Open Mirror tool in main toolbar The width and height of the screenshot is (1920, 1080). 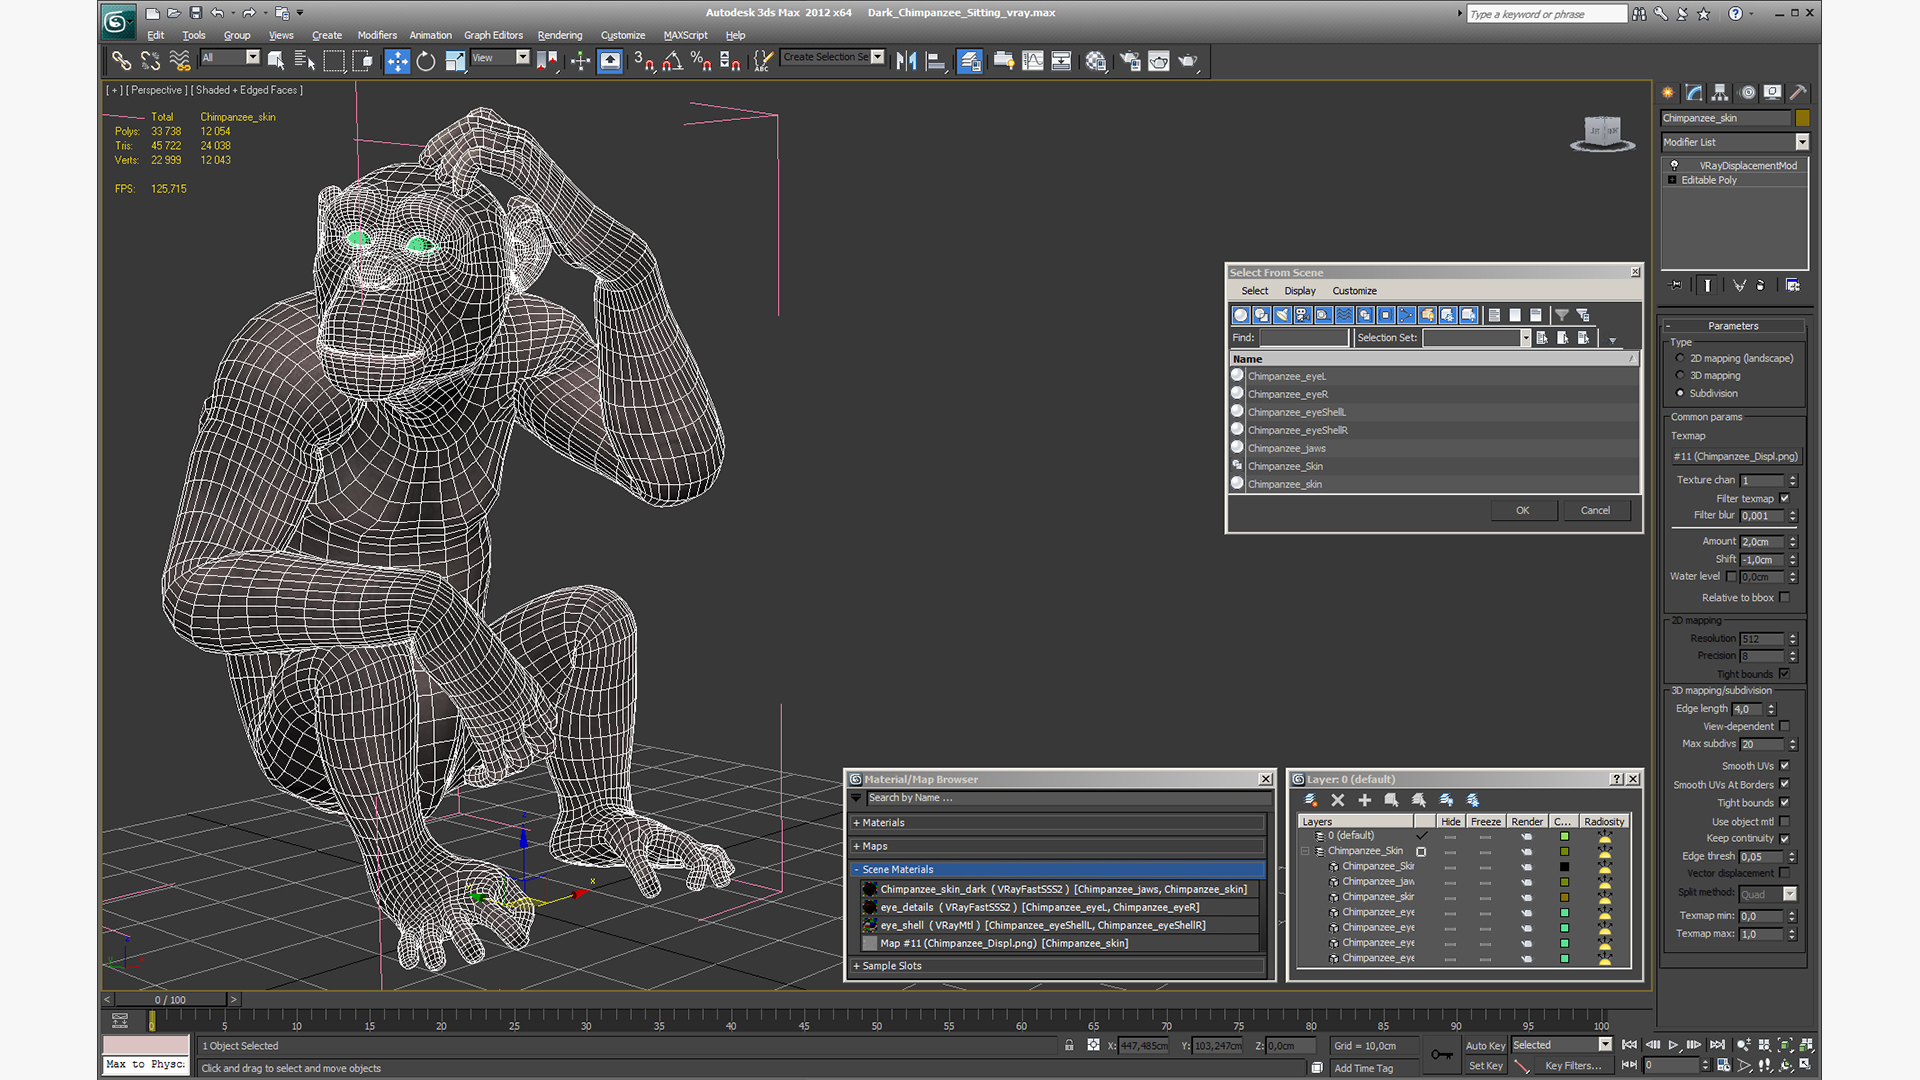tap(906, 62)
